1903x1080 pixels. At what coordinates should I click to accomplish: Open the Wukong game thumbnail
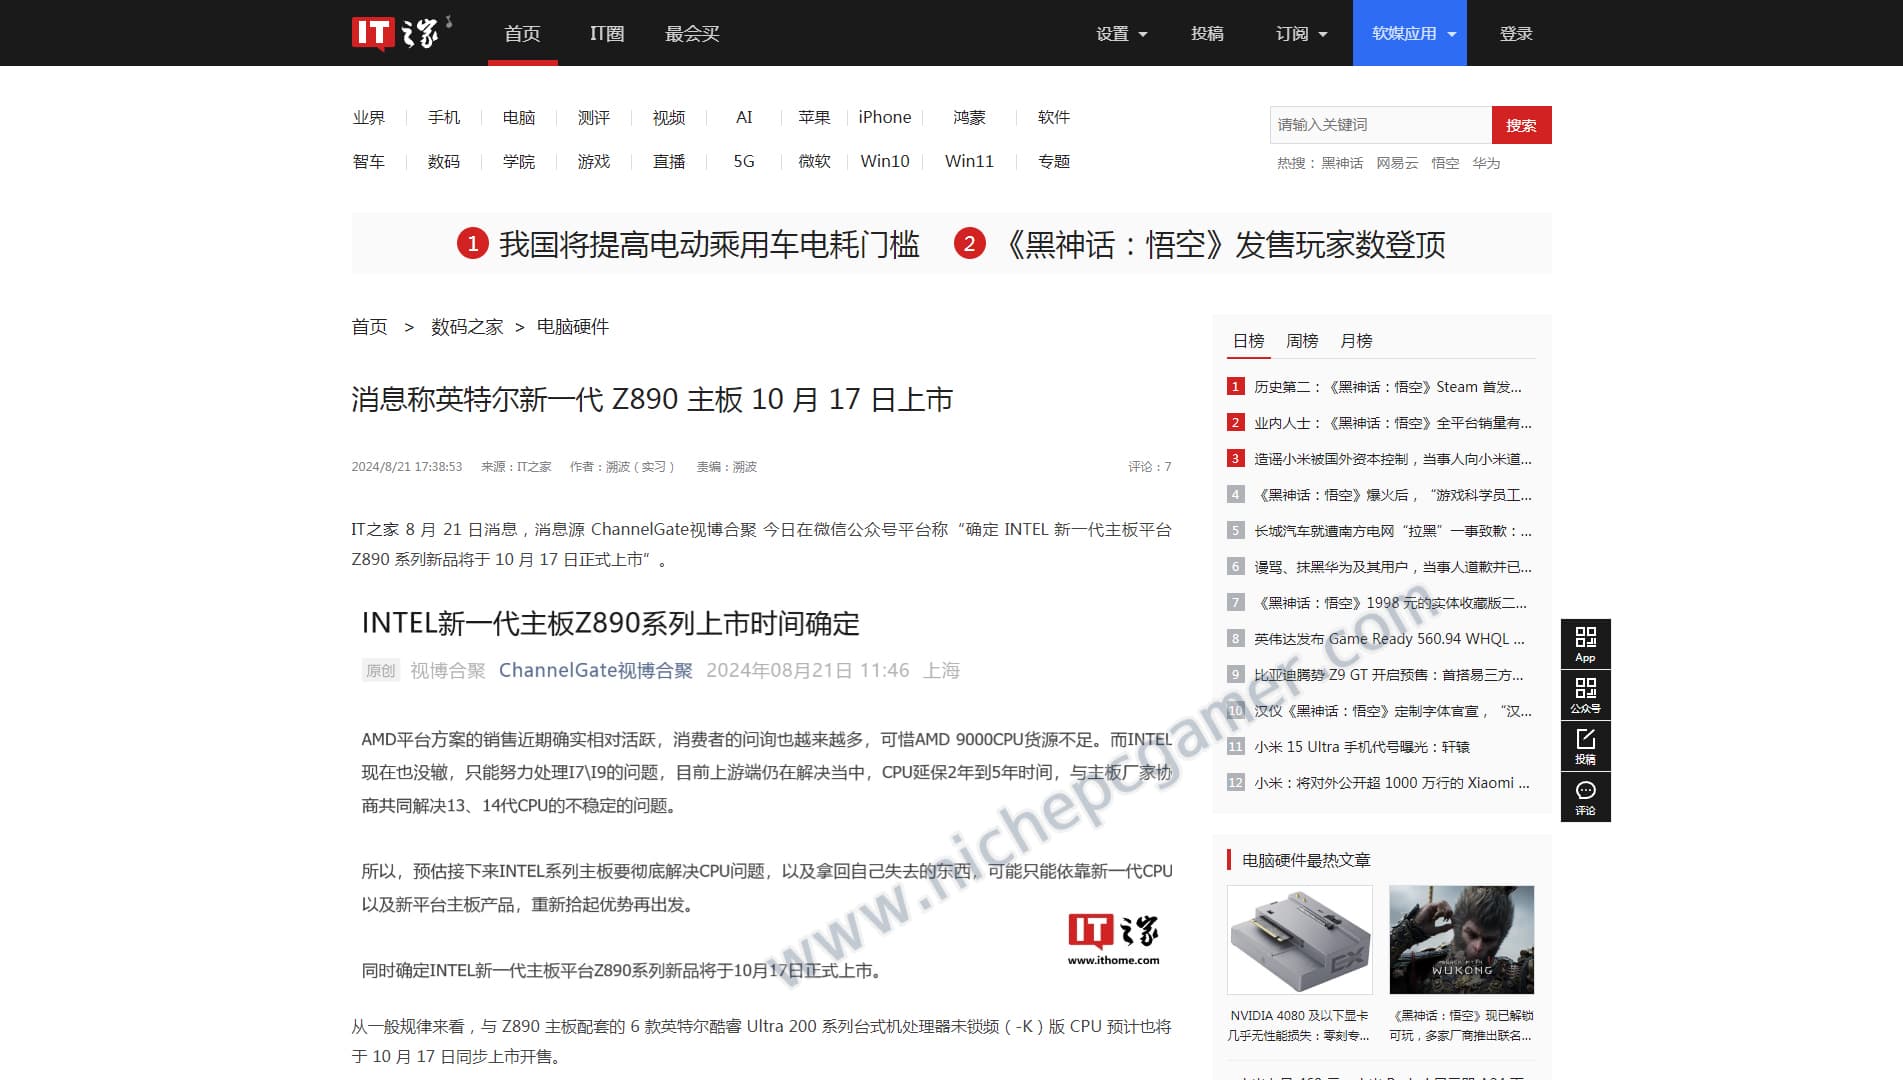pyautogui.click(x=1461, y=940)
